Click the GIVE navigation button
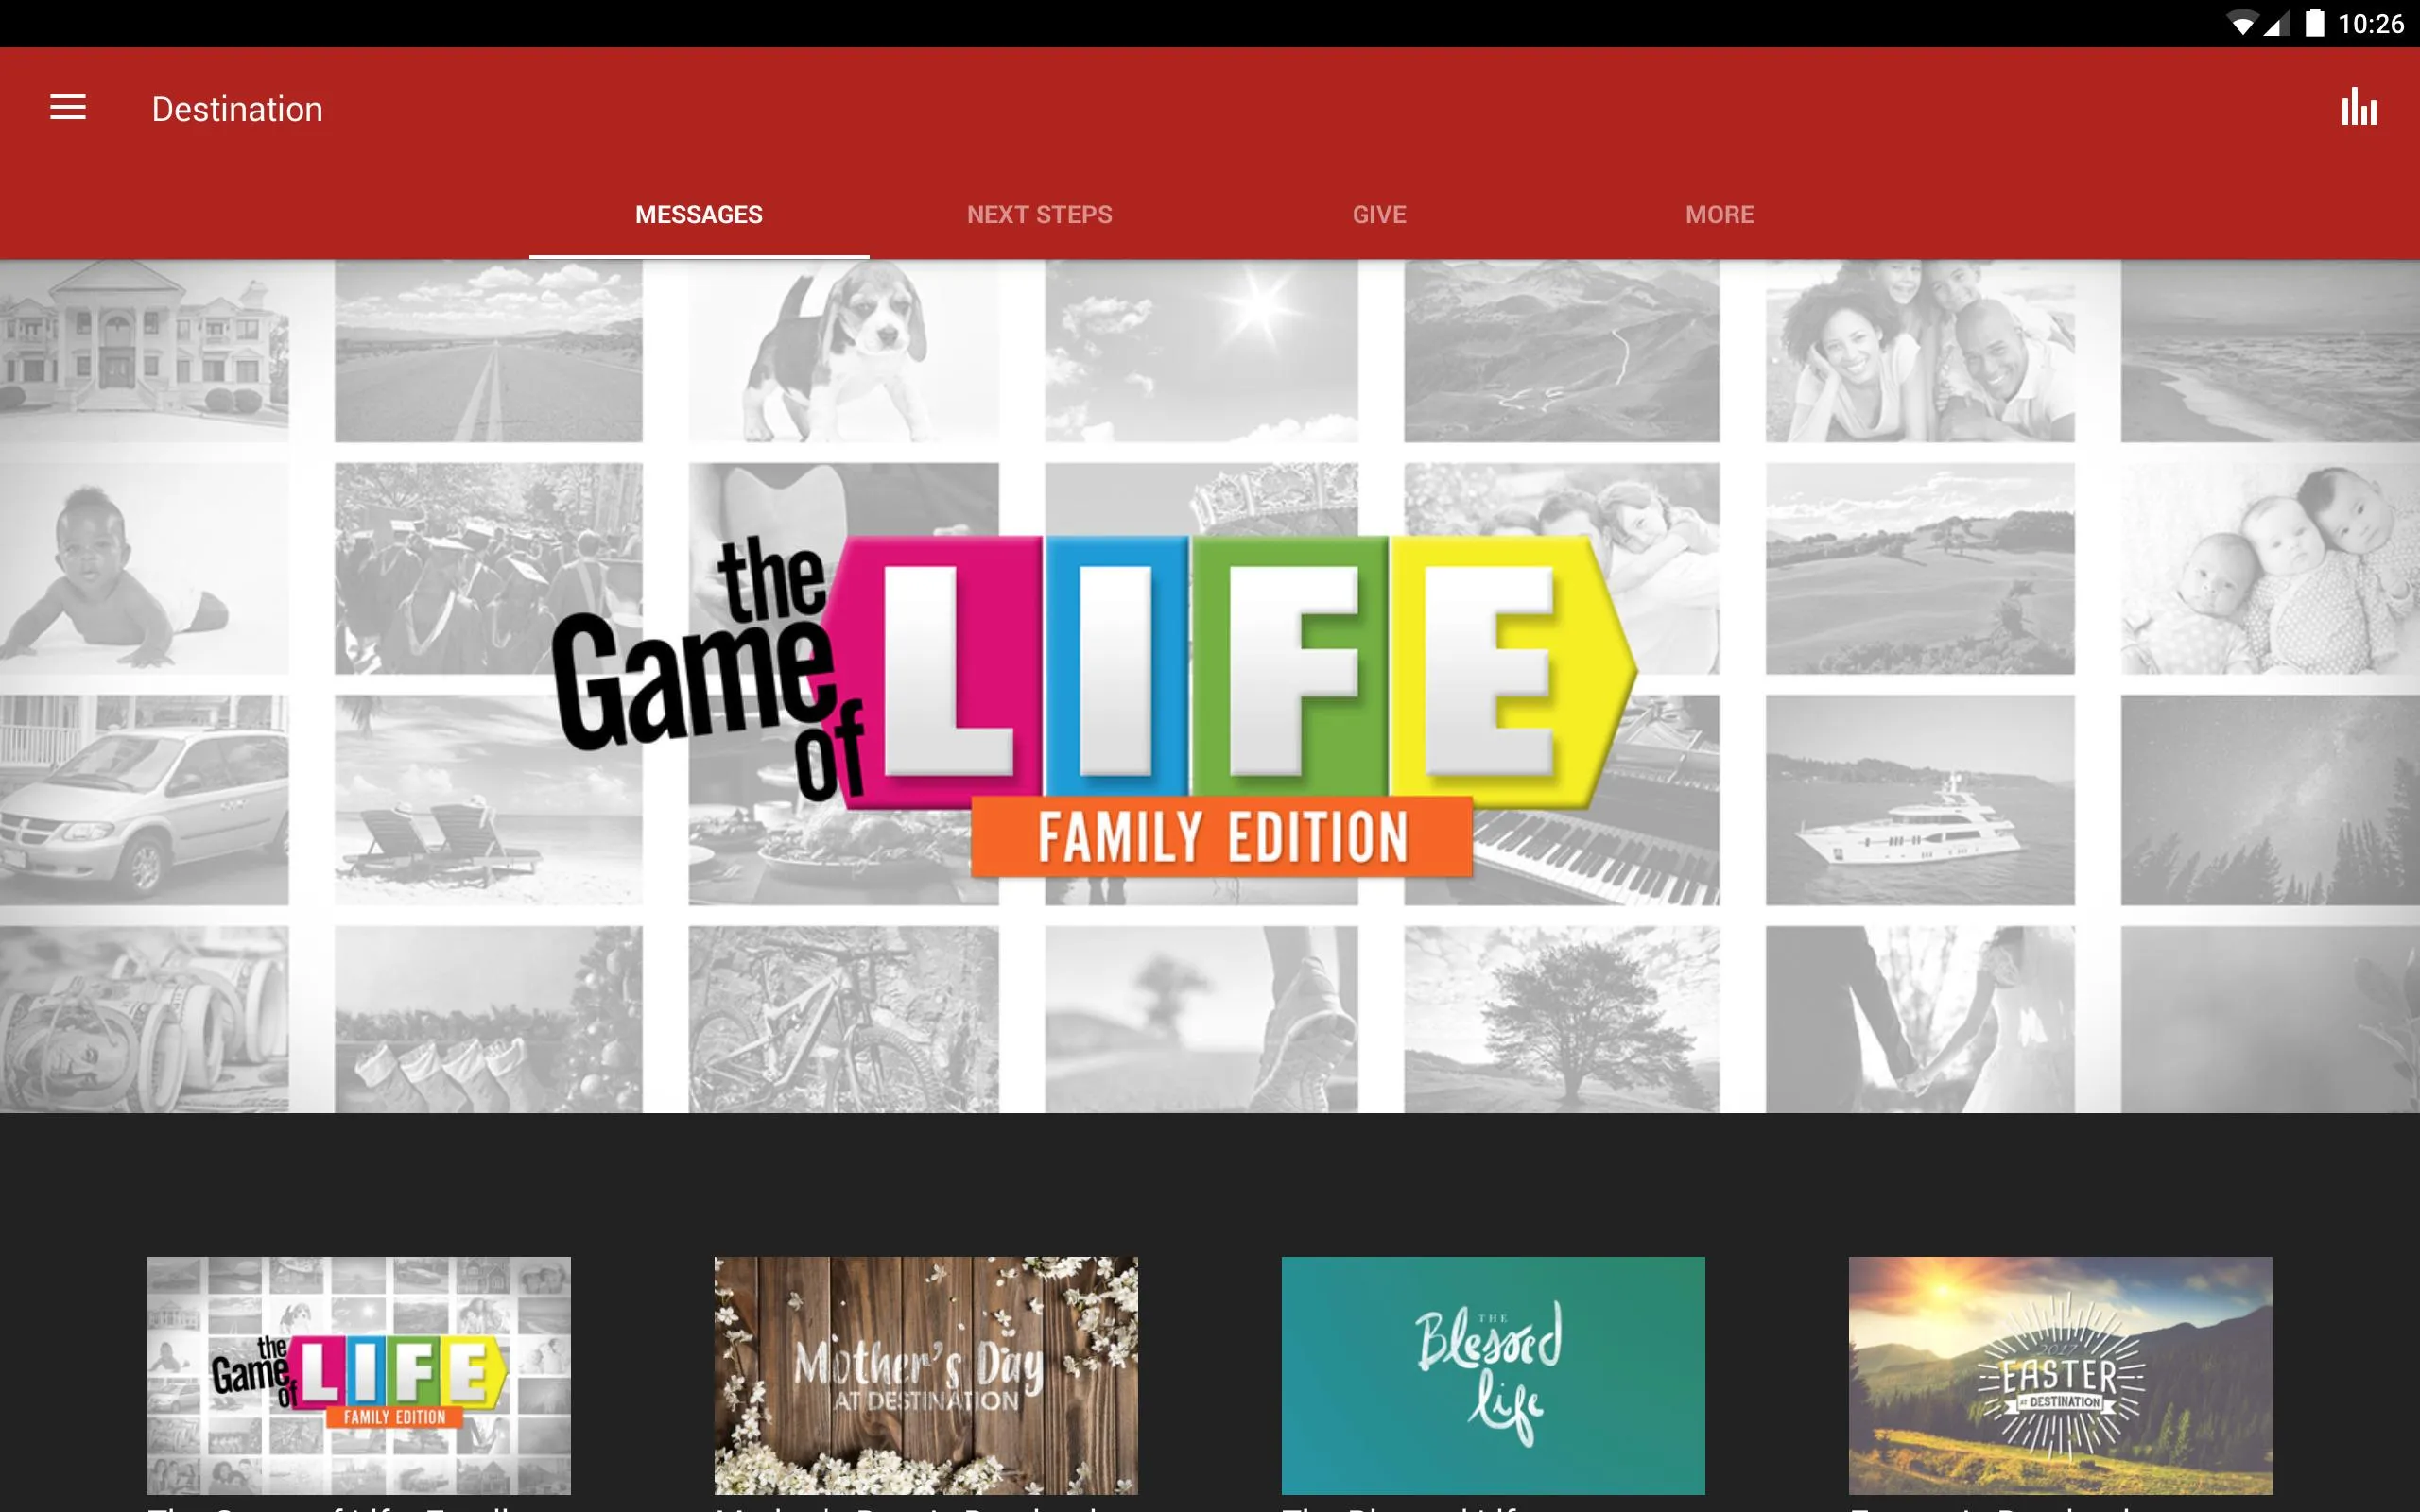 (1378, 215)
